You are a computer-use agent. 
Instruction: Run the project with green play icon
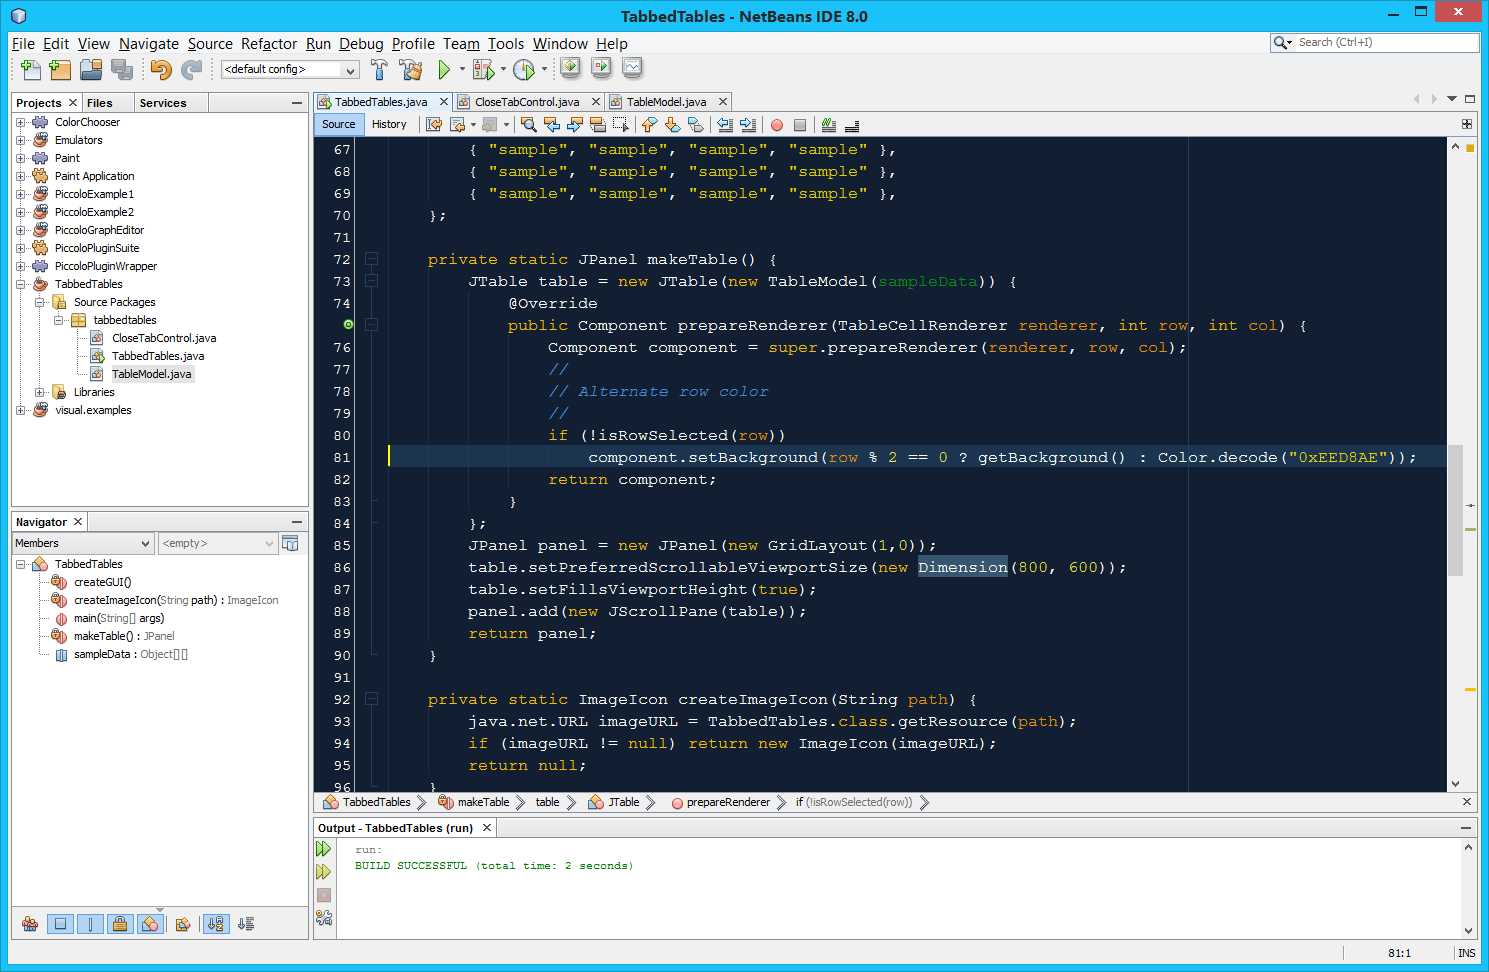pos(444,69)
